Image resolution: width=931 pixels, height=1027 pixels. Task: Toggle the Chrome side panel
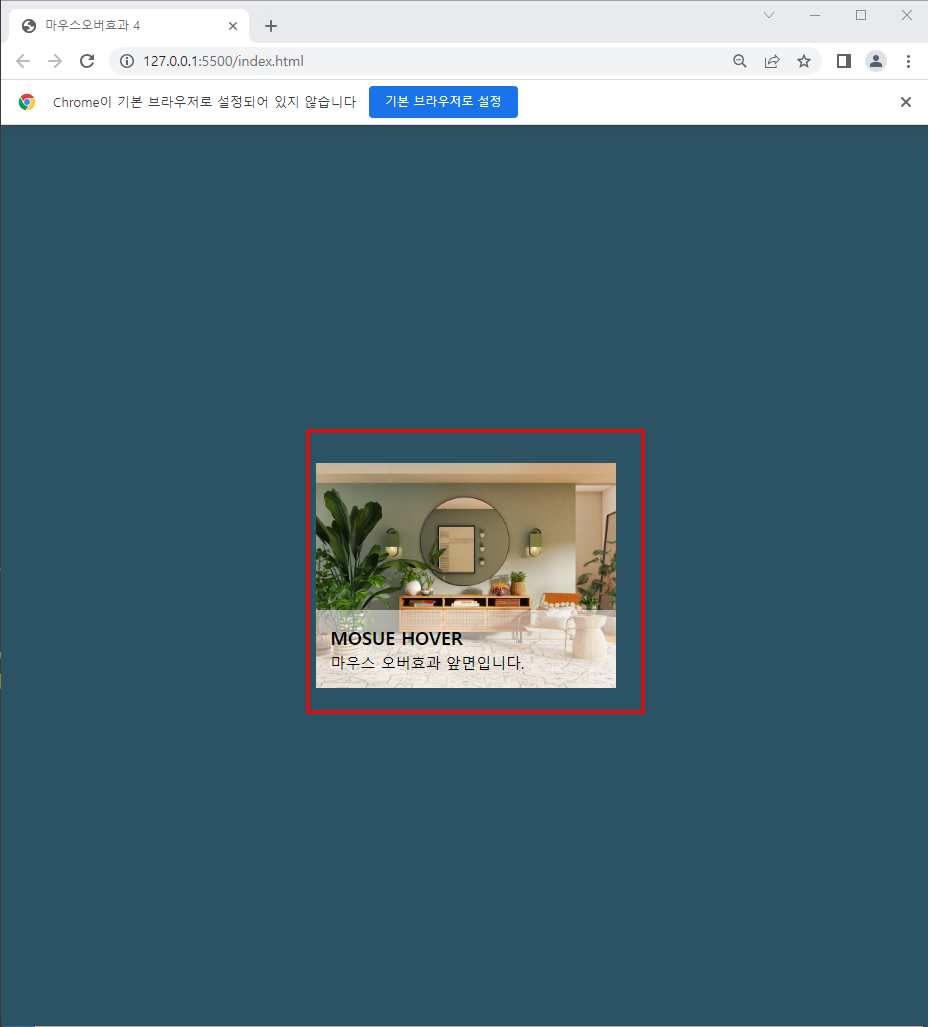(844, 61)
